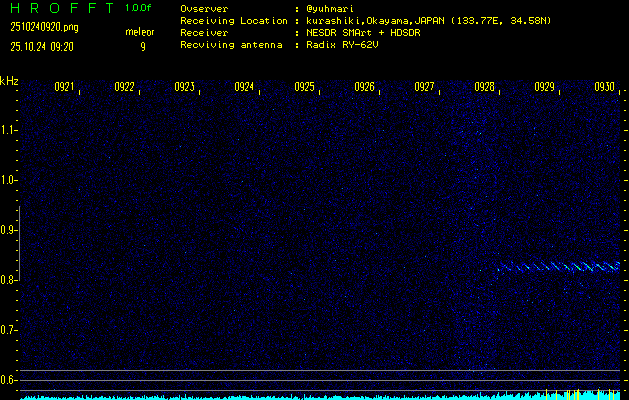Click the 1.0 kHz axis label
This screenshot has height=400, width=629.
coord(7,180)
